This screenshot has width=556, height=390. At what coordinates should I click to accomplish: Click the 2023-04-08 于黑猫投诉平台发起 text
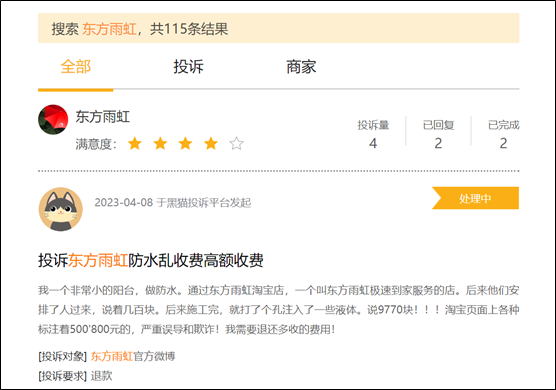173,202
